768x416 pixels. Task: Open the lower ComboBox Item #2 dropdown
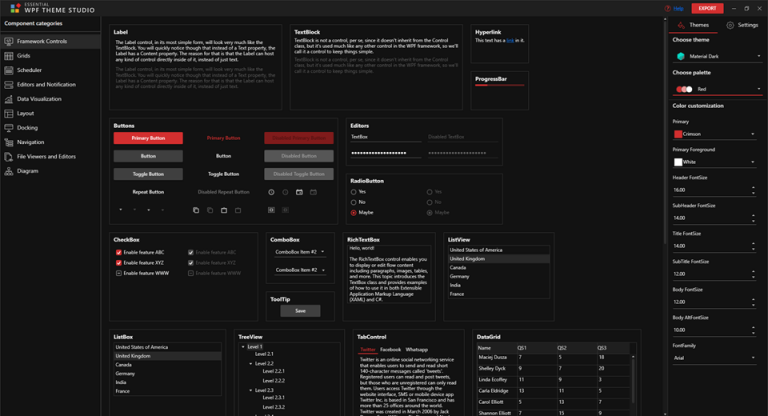[300, 270]
